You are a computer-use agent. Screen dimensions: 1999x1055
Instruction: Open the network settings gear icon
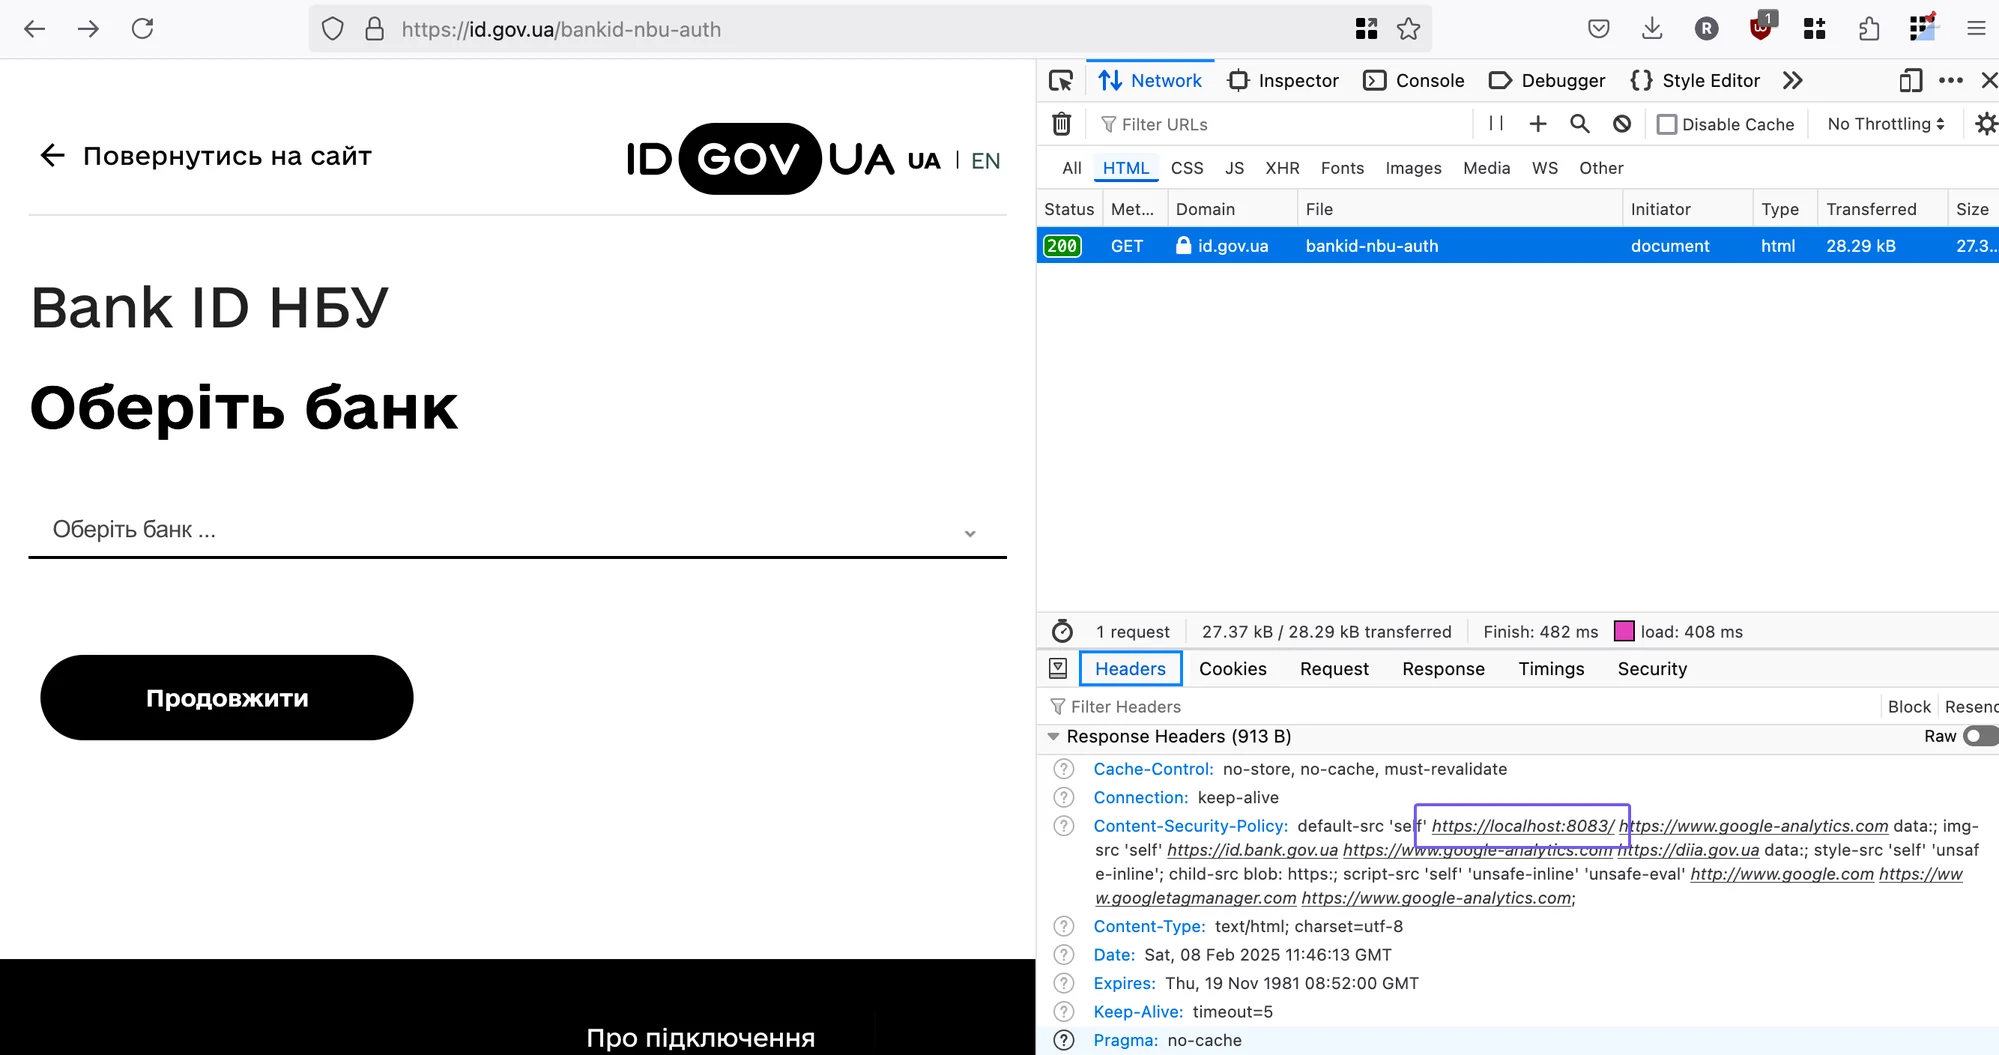pos(1985,124)
